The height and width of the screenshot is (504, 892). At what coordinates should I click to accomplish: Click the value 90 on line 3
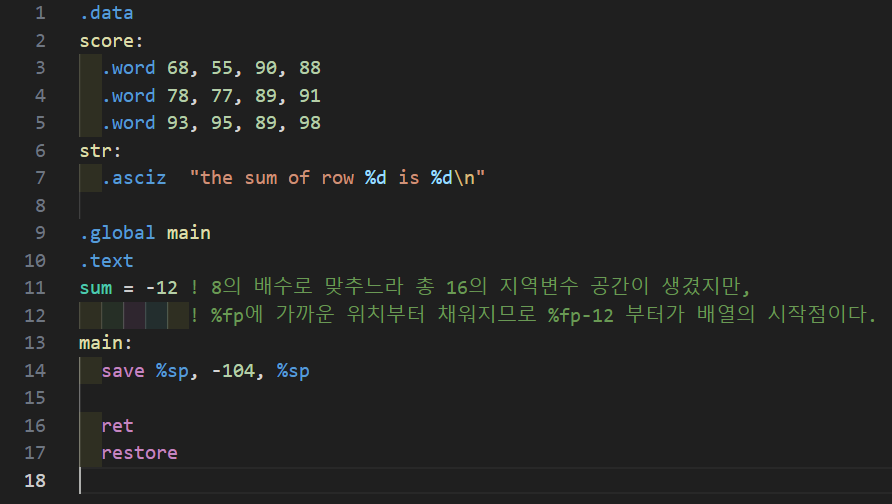[266, 68]
